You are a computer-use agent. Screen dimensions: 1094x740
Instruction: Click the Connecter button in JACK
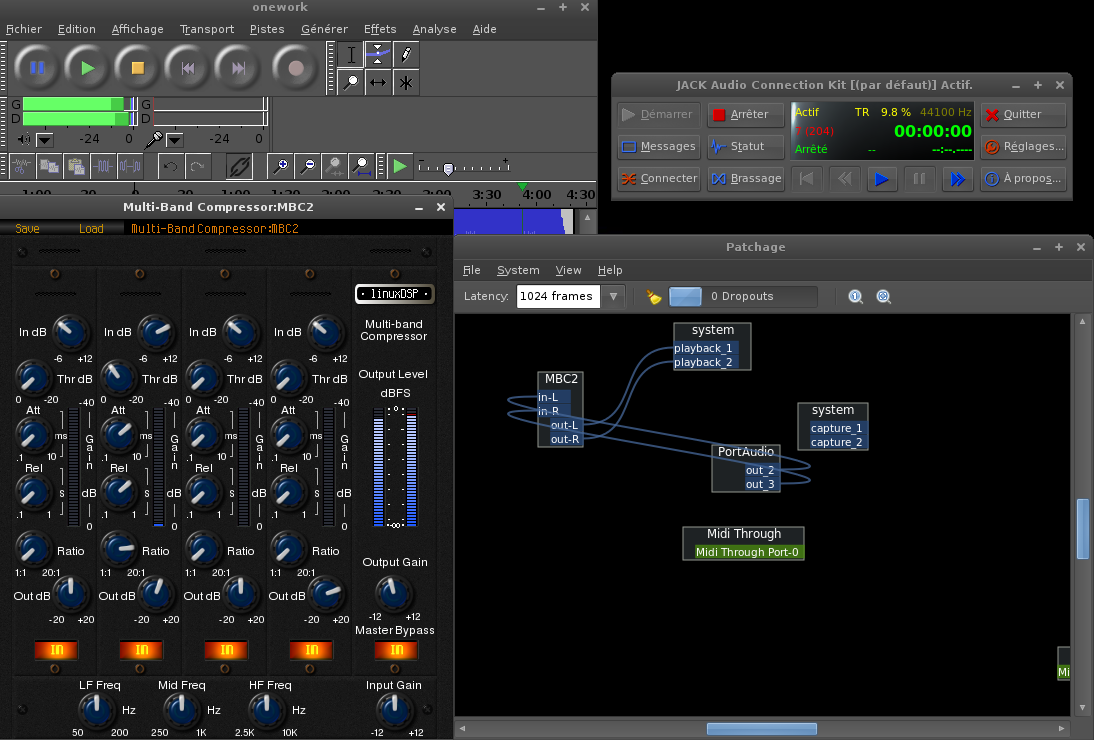click(x=658, y=179)
